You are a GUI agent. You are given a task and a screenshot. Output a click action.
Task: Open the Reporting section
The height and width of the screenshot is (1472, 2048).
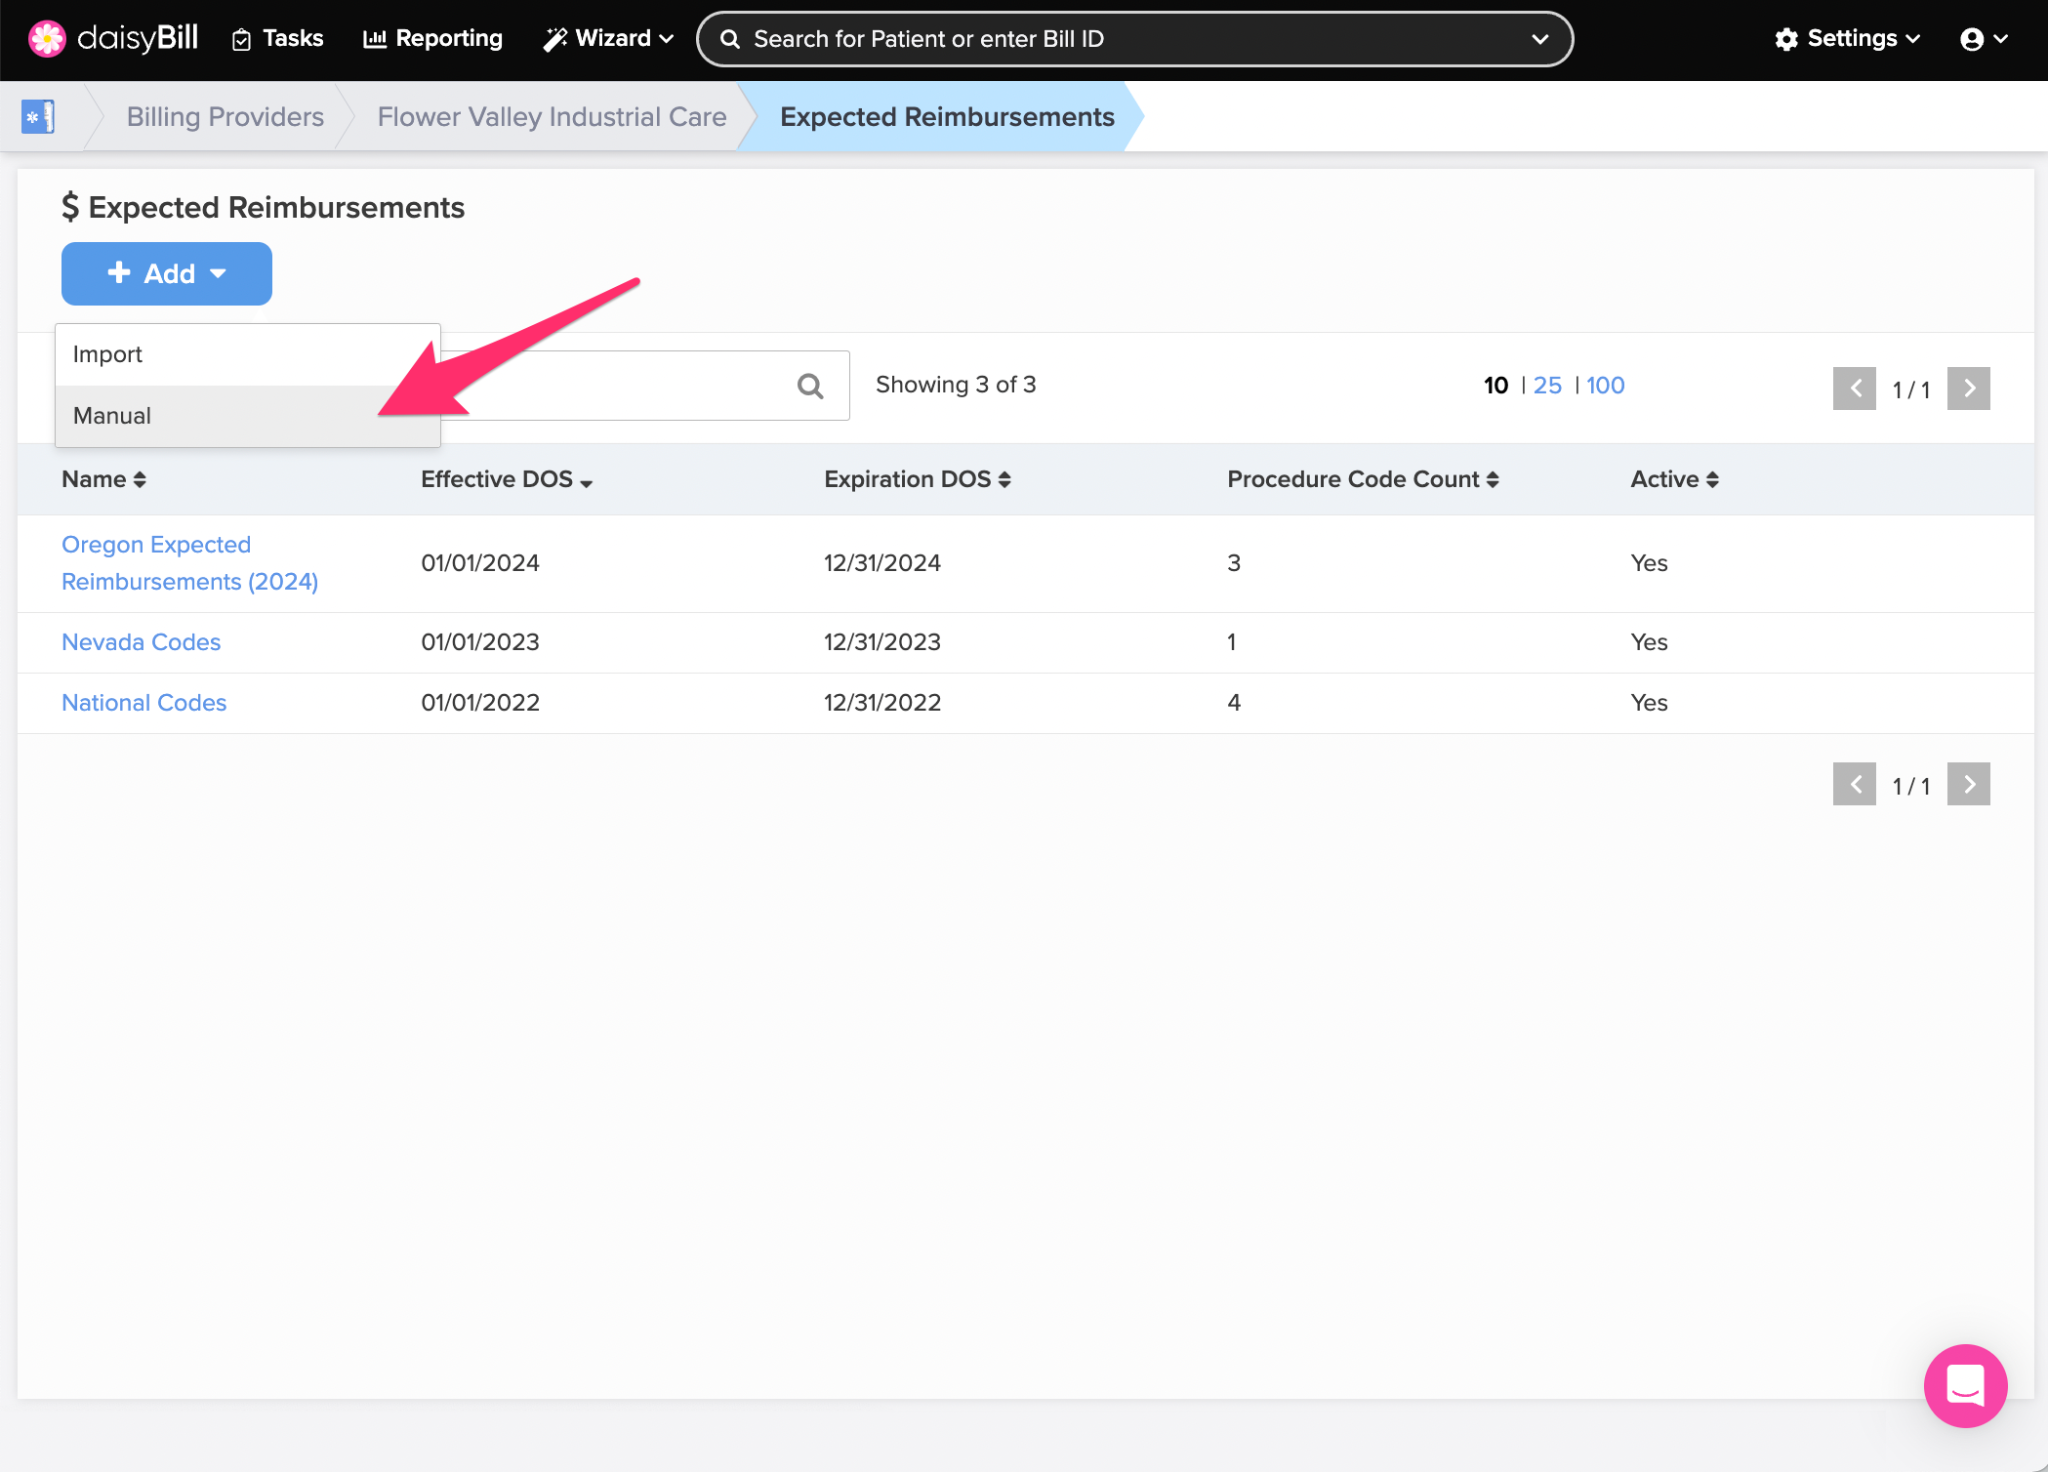[x=432, y=38]
